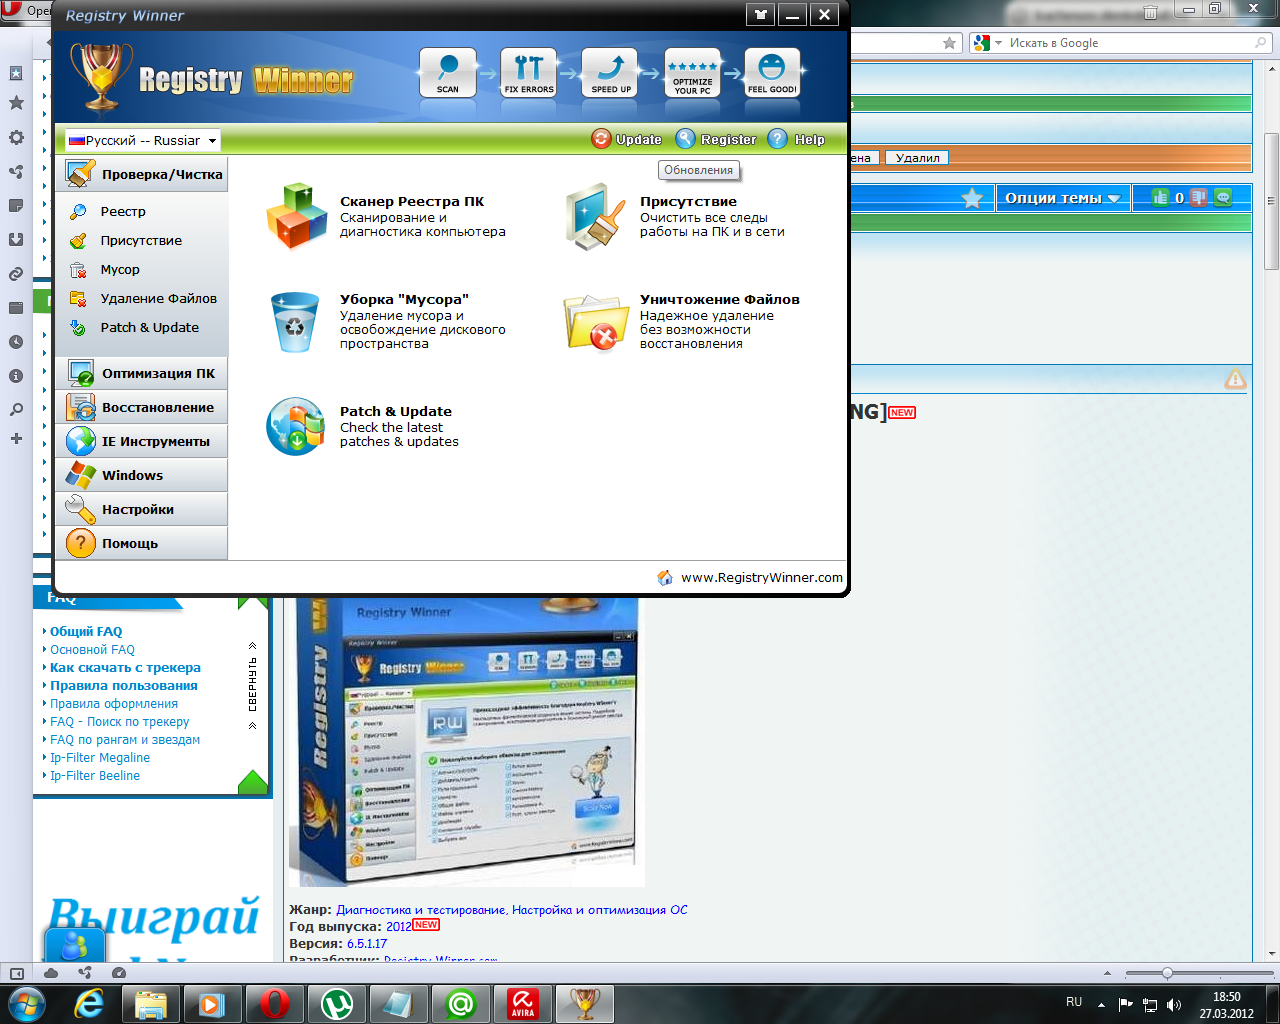The width and height of the screenshot is (1280, 1024).
Task: Open the Windows Start button
Action: click(x=27, y=1004)
